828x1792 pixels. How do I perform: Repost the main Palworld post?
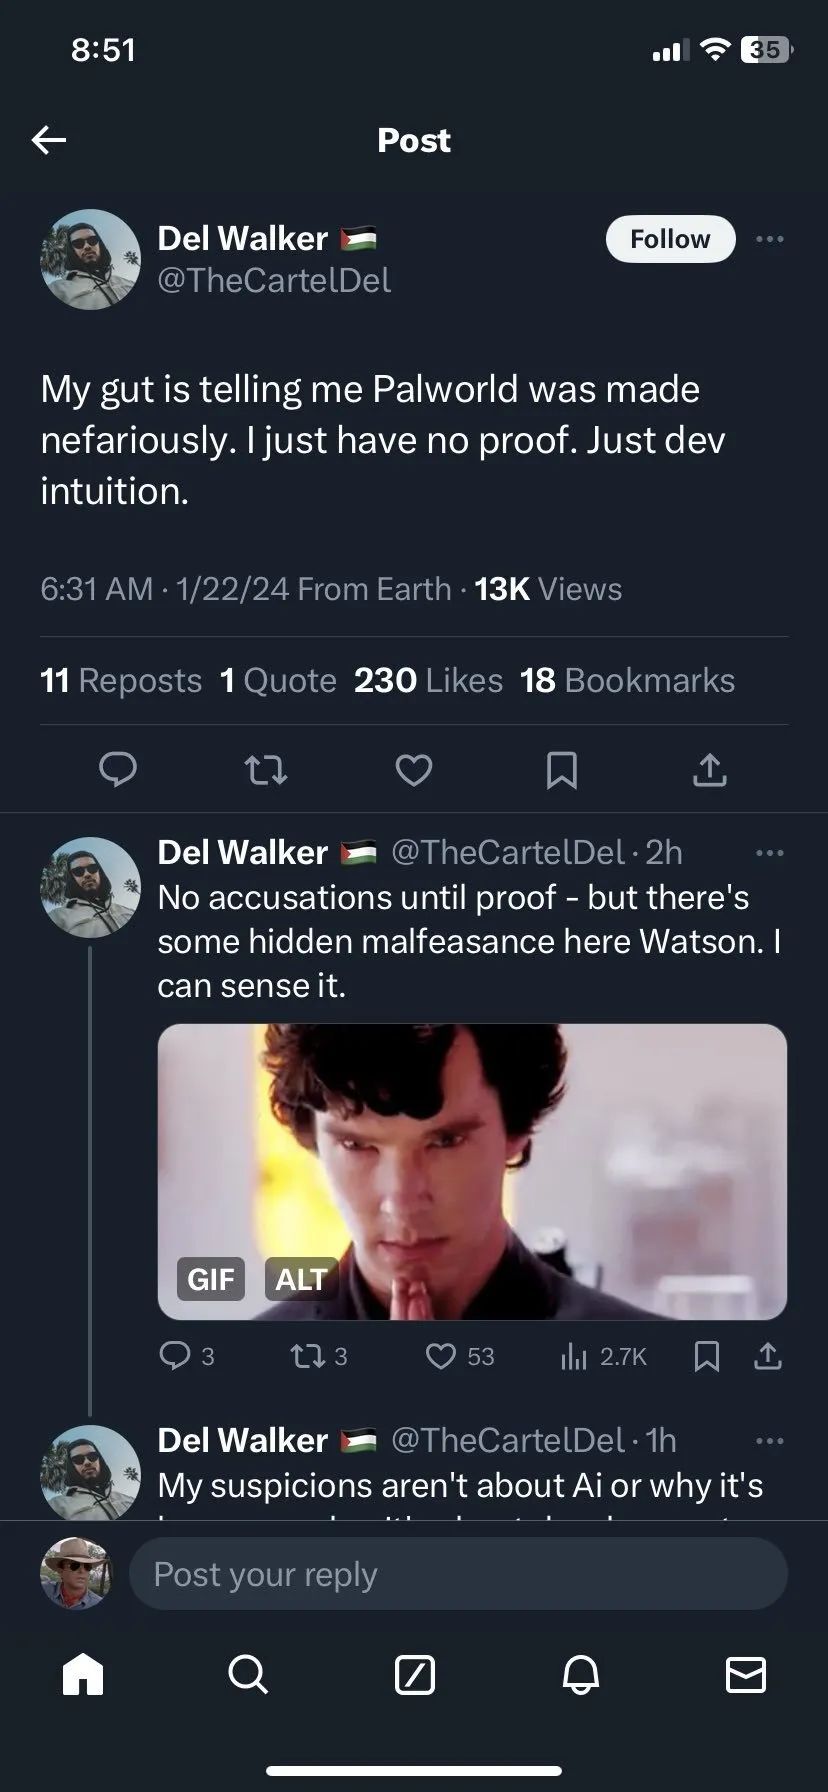(x=266, y=769)
